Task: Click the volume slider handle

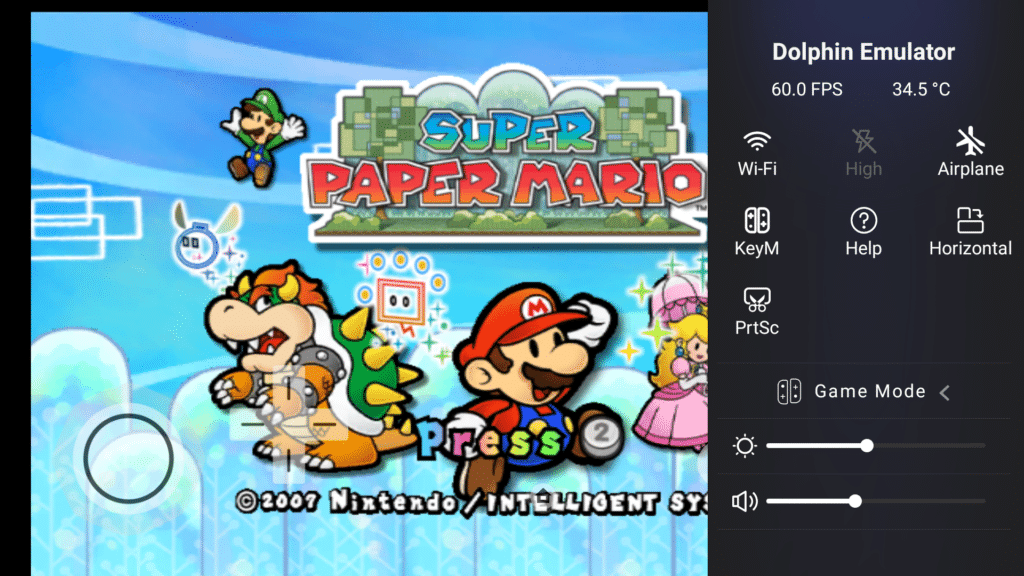Action: 855,502
